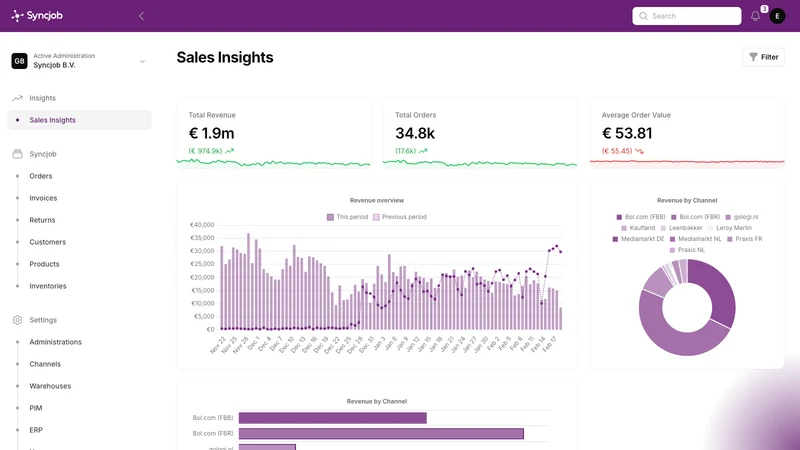Toggle Leroy Merlin legend entry

(x=730, y=228)
